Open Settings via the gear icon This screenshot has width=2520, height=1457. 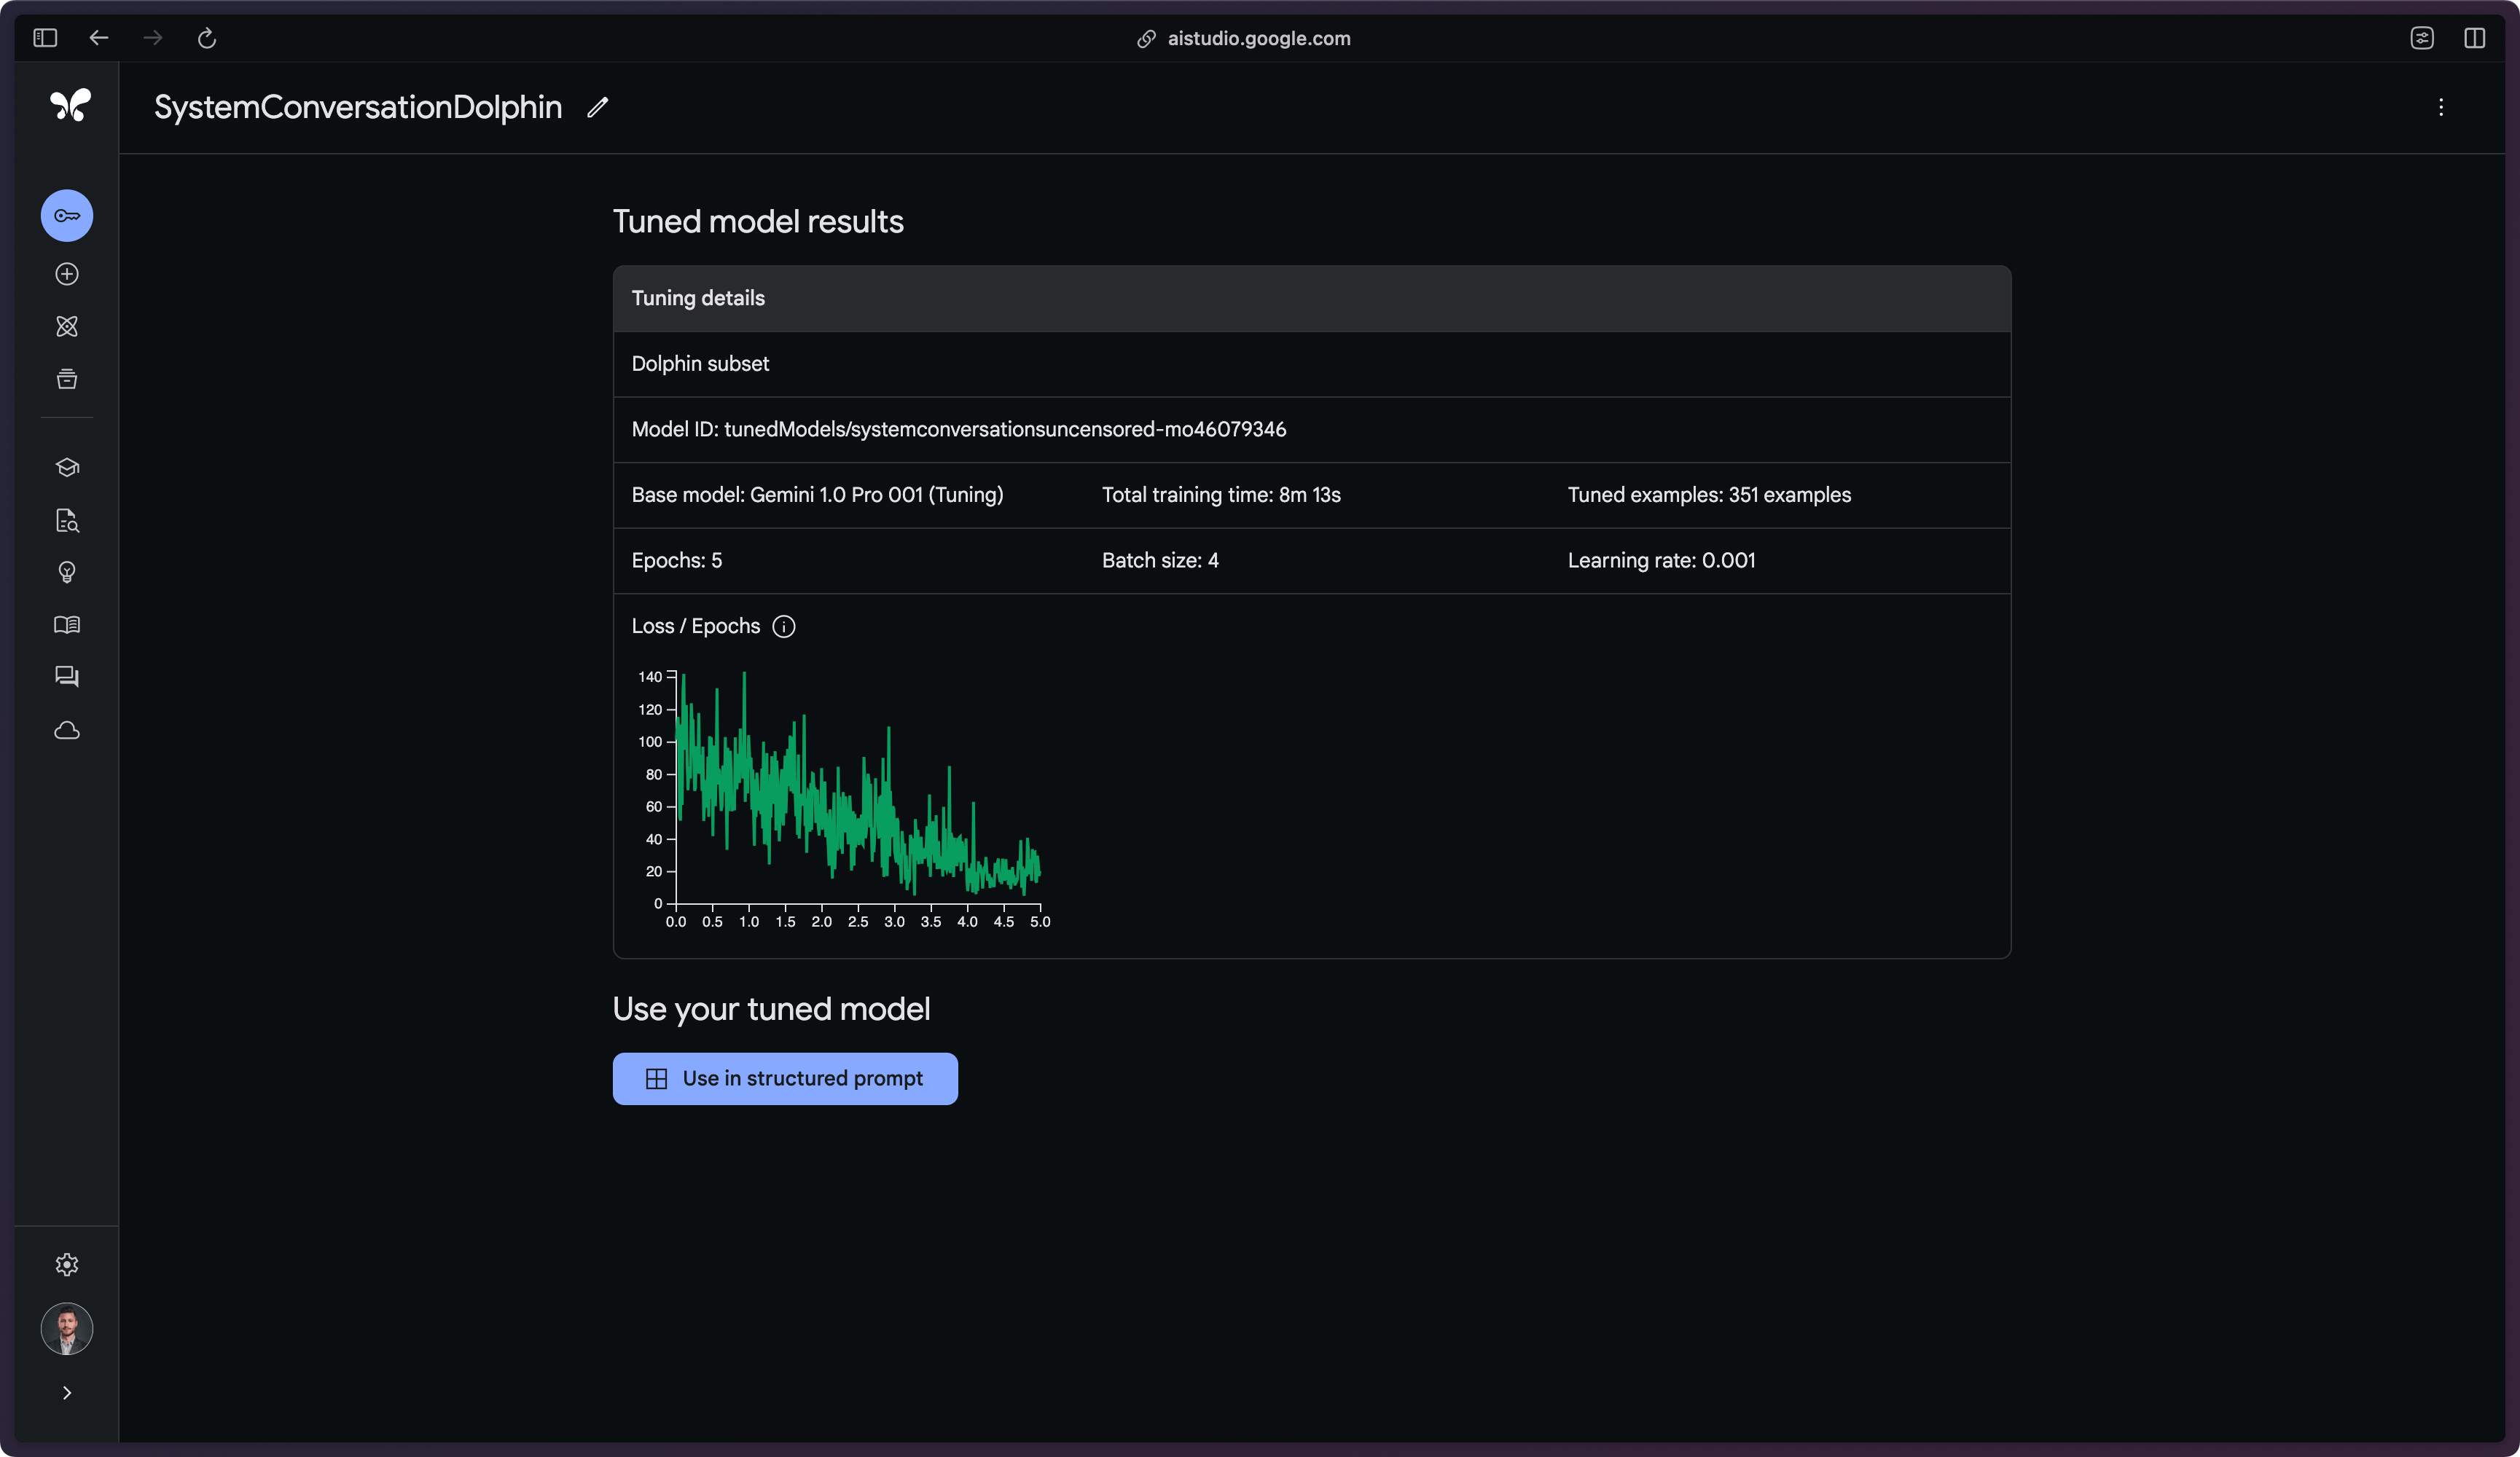pos(66,1264)
